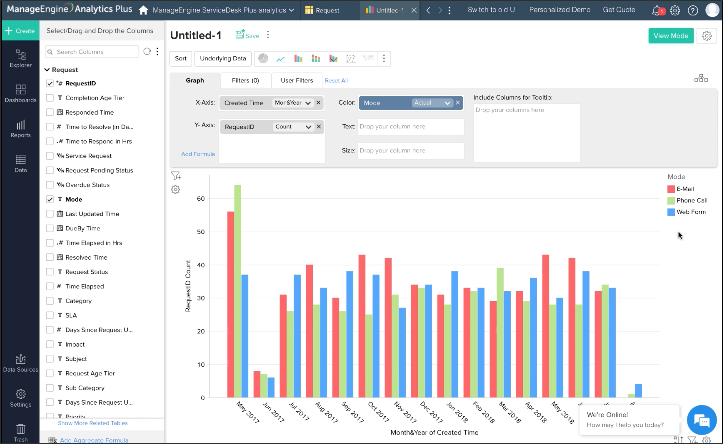The image size is (723, 444).
Task: Open Data Sources in the sidebar
Action: (20, 364)
